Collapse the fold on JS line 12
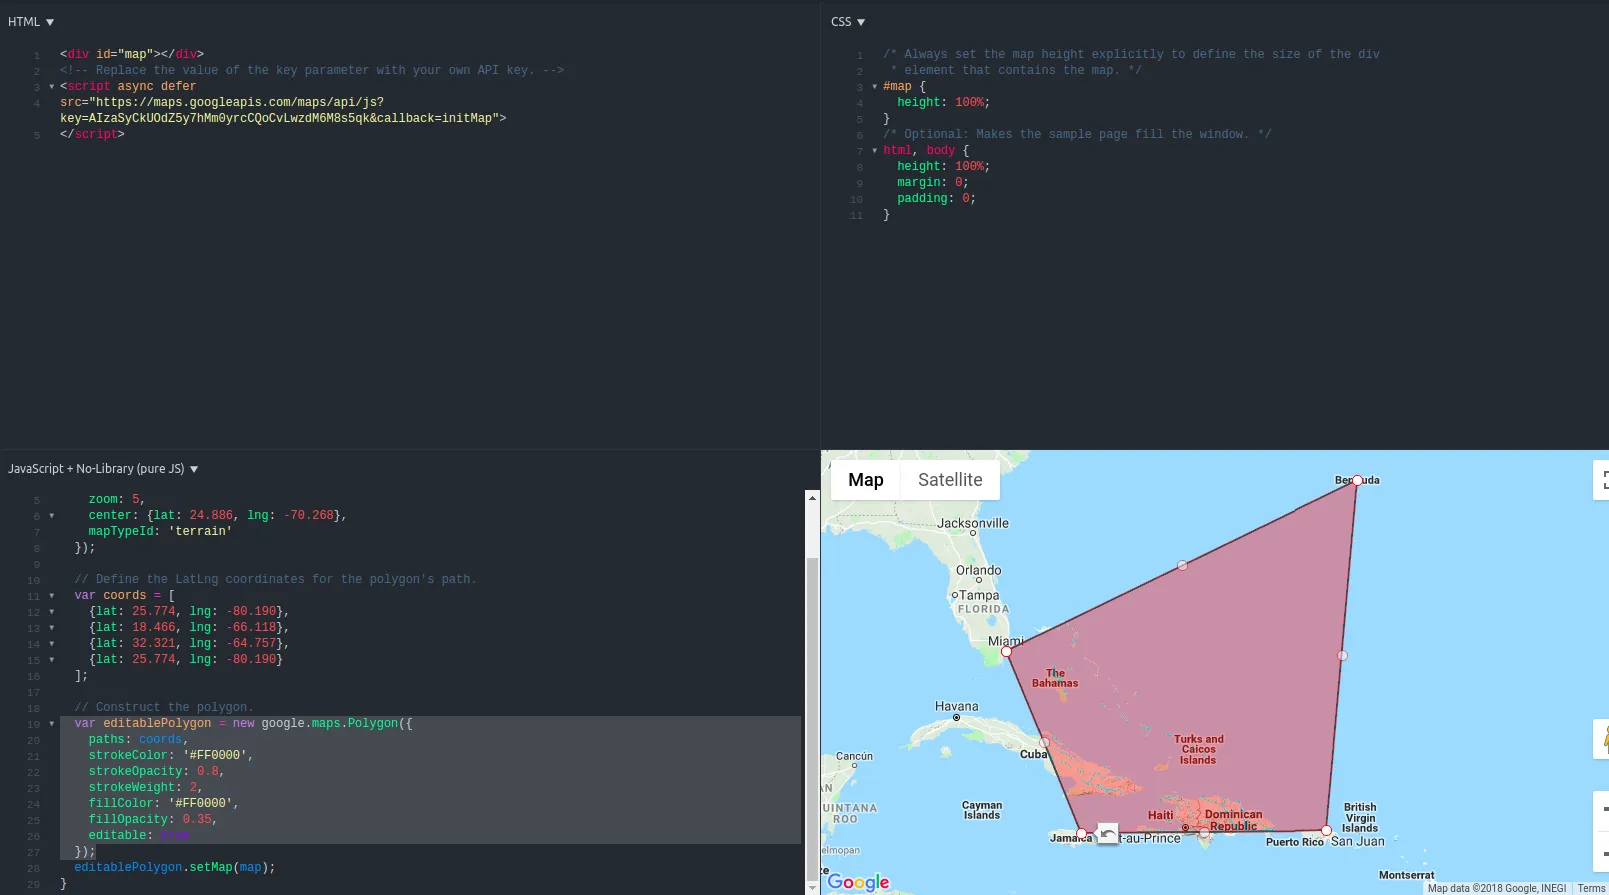1609x895 pixels. coord(52,612)
